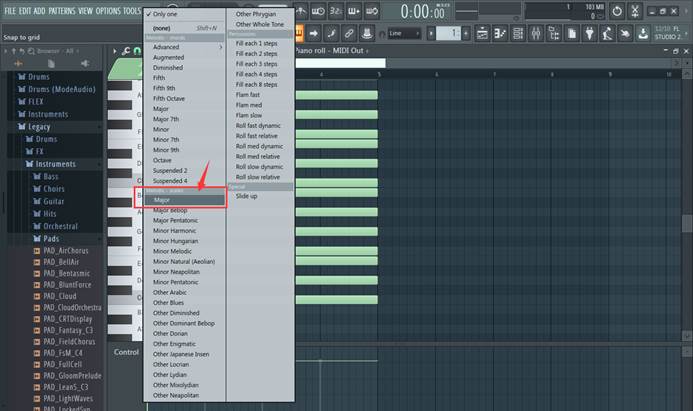
Task: Click the right arrow toolbar icon
Action: pyautogui.click(x=313, y=33)
